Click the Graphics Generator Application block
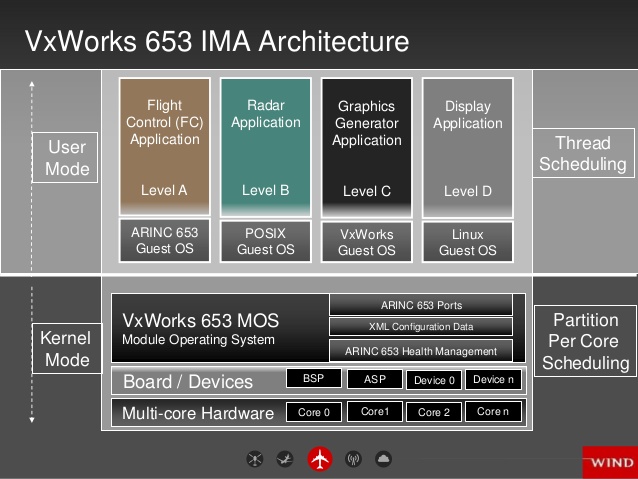Image resolution: width=638 pixels, height=479 pixels. (367, 148)
